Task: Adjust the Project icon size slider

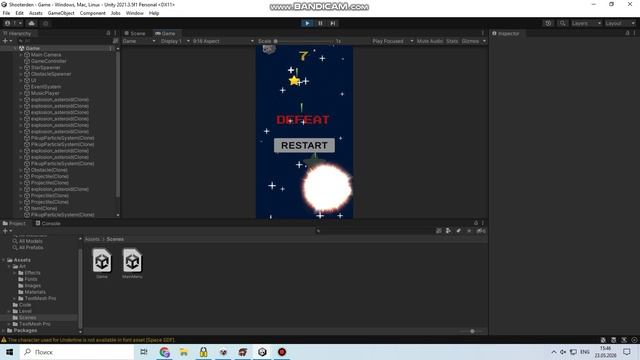Action: point(472,331)
